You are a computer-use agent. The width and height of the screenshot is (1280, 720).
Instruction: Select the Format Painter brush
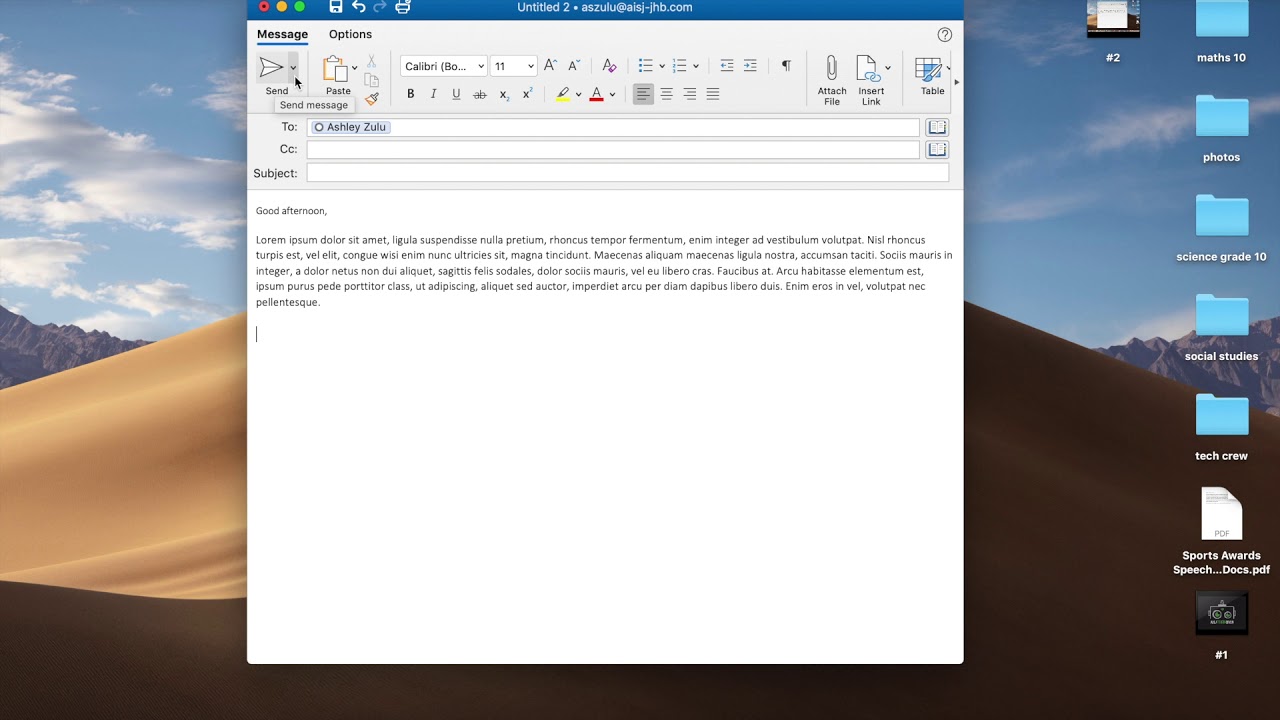click(371, 98)
